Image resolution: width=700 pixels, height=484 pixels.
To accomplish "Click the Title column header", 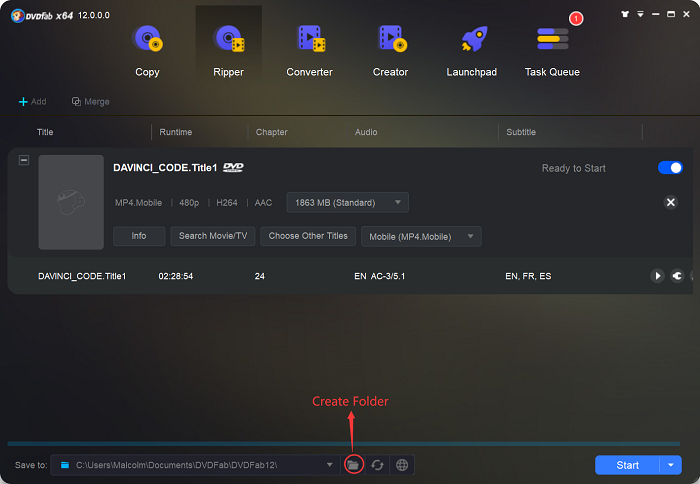I will [45, 132].
